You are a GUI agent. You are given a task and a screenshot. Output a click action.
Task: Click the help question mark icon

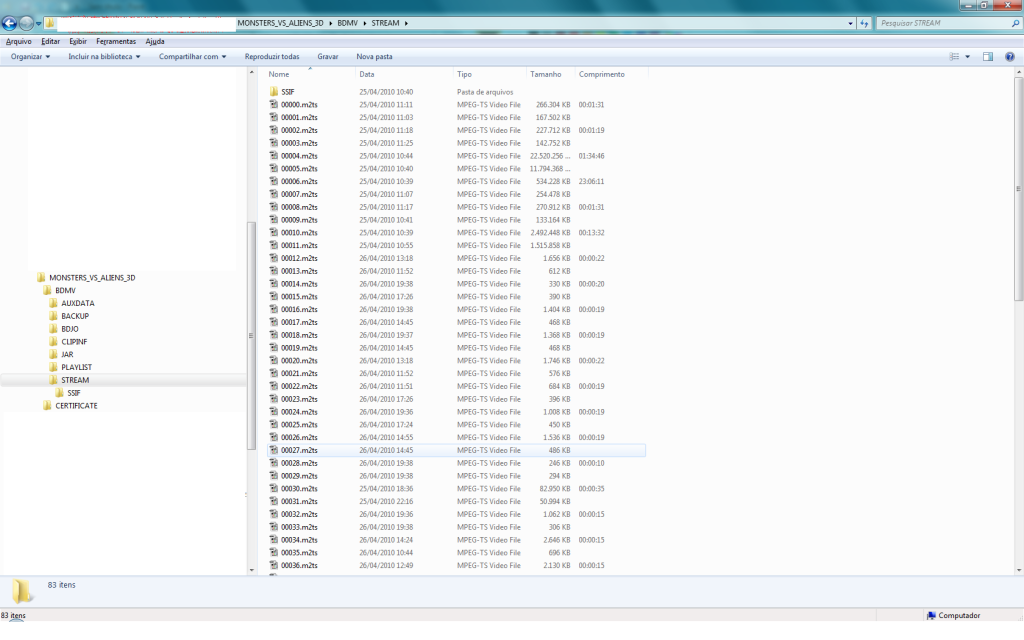click(x=1010, y=57)
